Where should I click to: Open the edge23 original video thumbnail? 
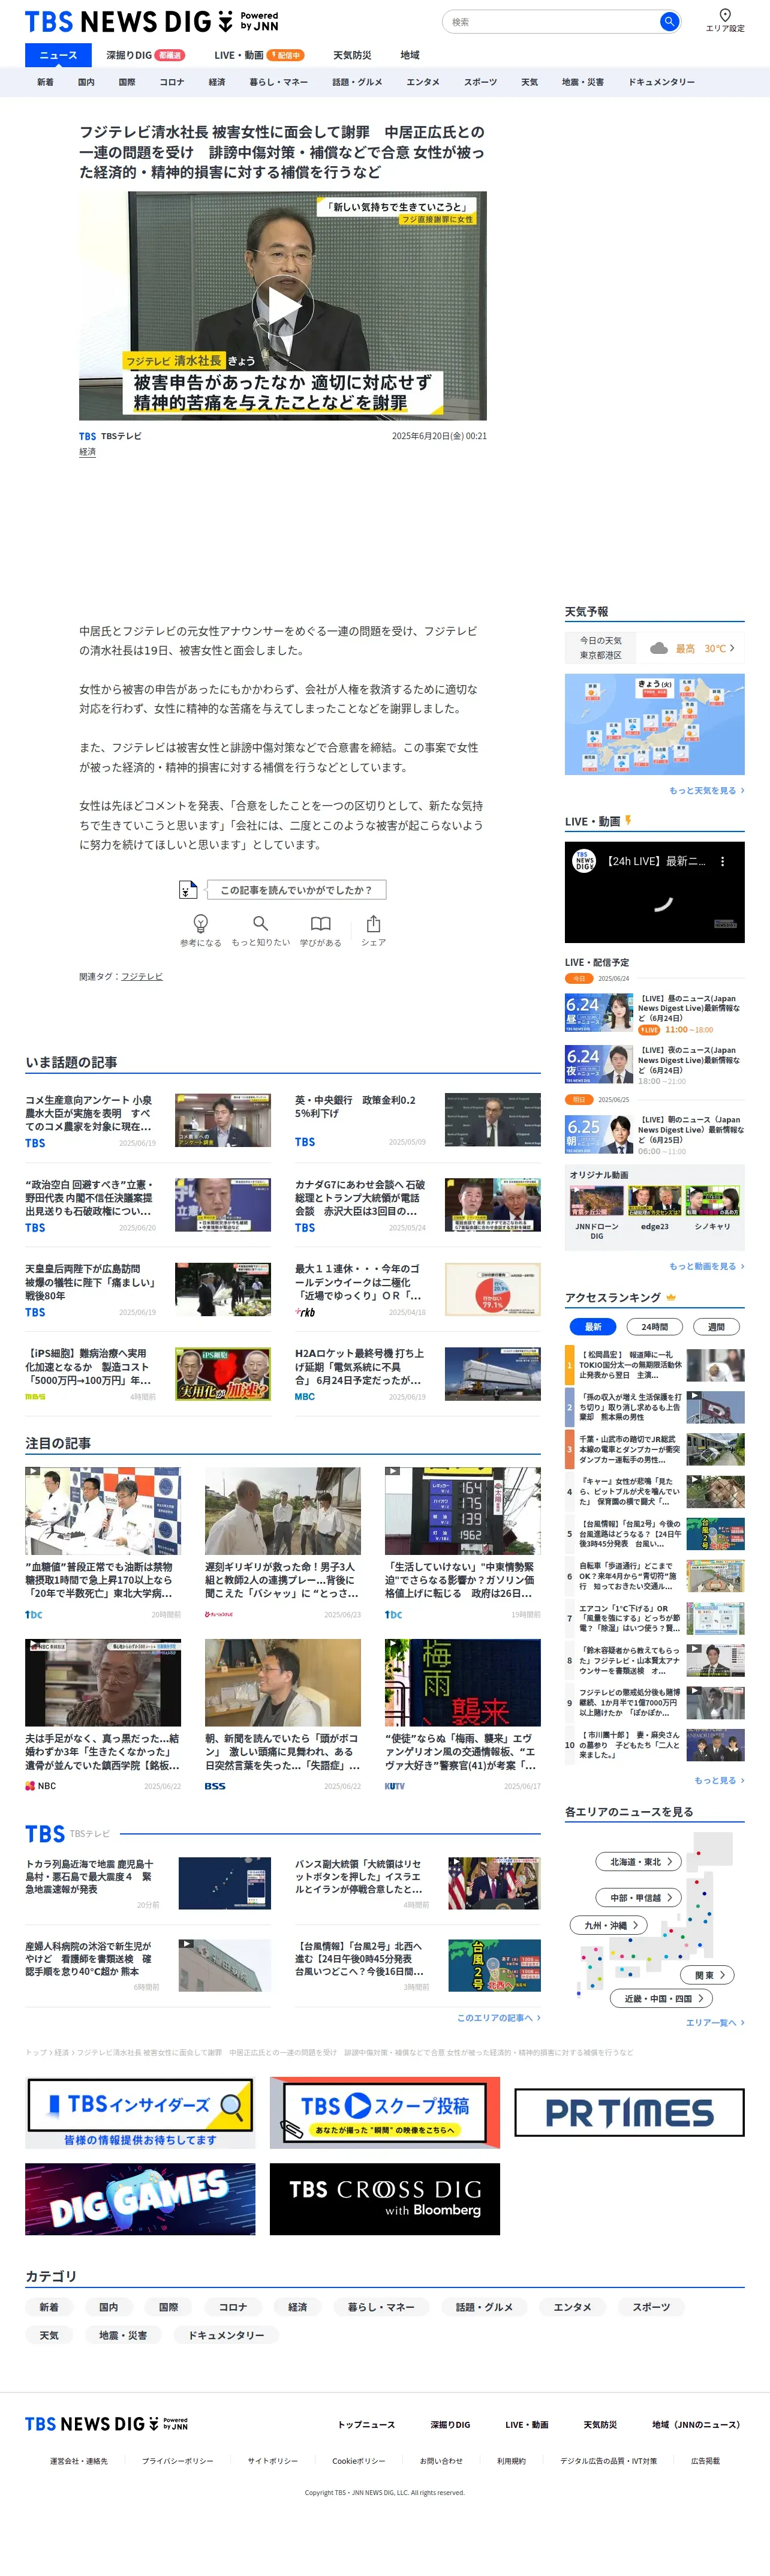coord(654,1199)
